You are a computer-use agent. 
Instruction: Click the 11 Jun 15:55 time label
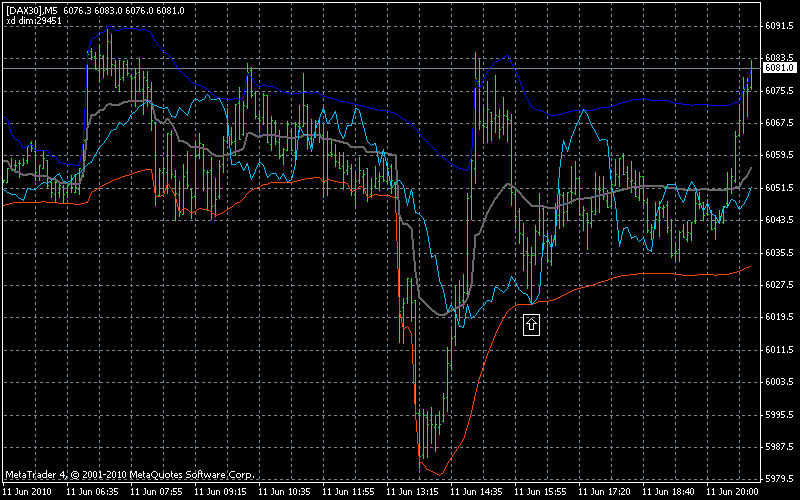point(541,492)
